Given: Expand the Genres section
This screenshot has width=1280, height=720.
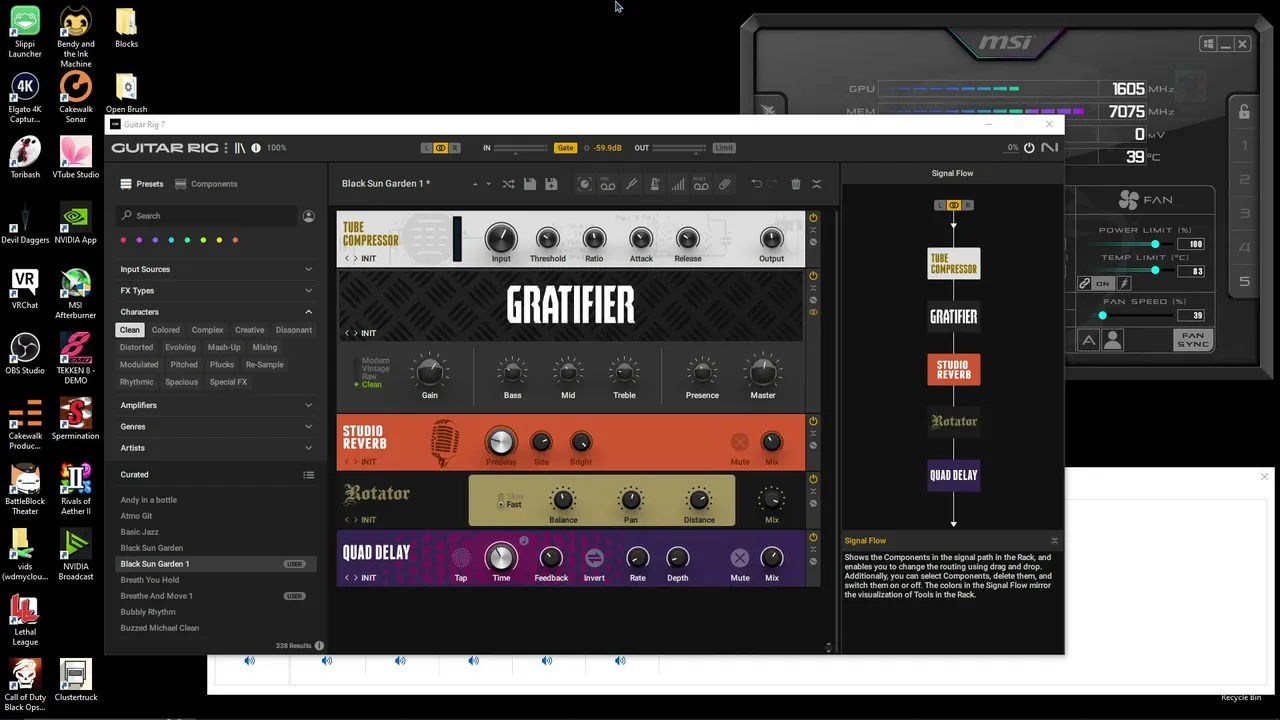Looking at the screenshot, I should coord(216,427).
